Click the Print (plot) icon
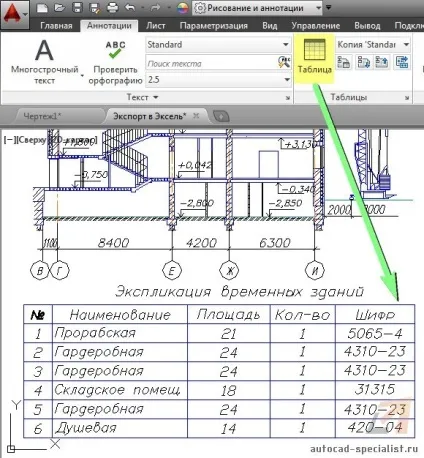This screenshot has height=458, width=424. point(112,8)
